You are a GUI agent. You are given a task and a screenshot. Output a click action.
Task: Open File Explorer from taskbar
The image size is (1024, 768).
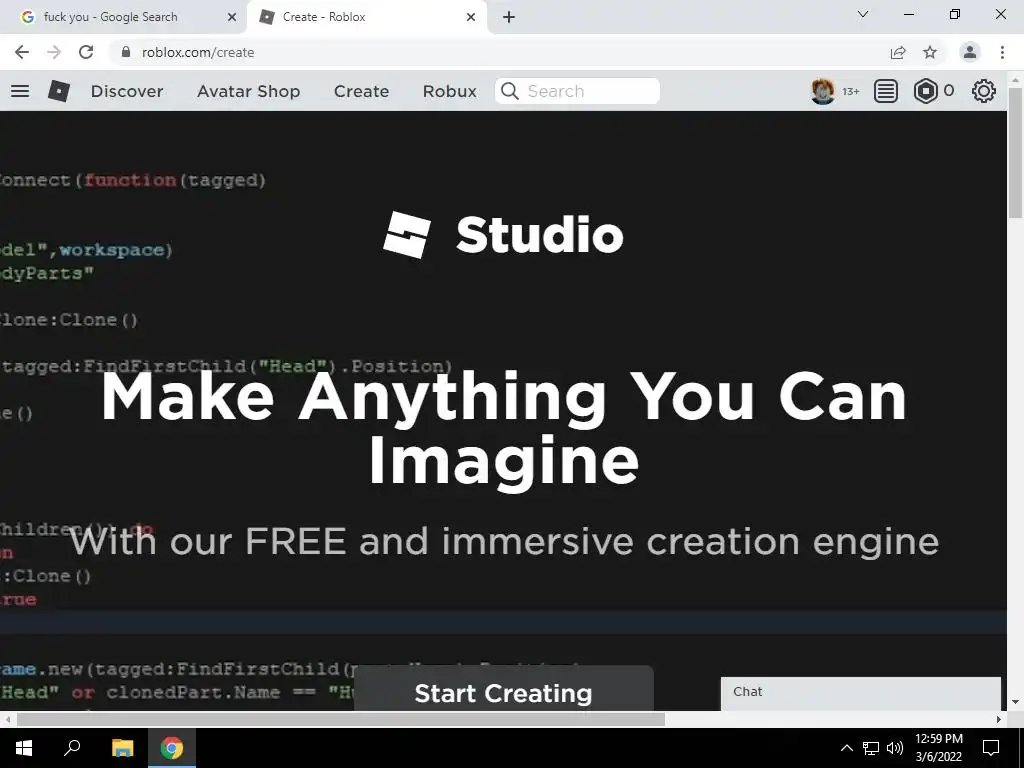pos(122,748)
